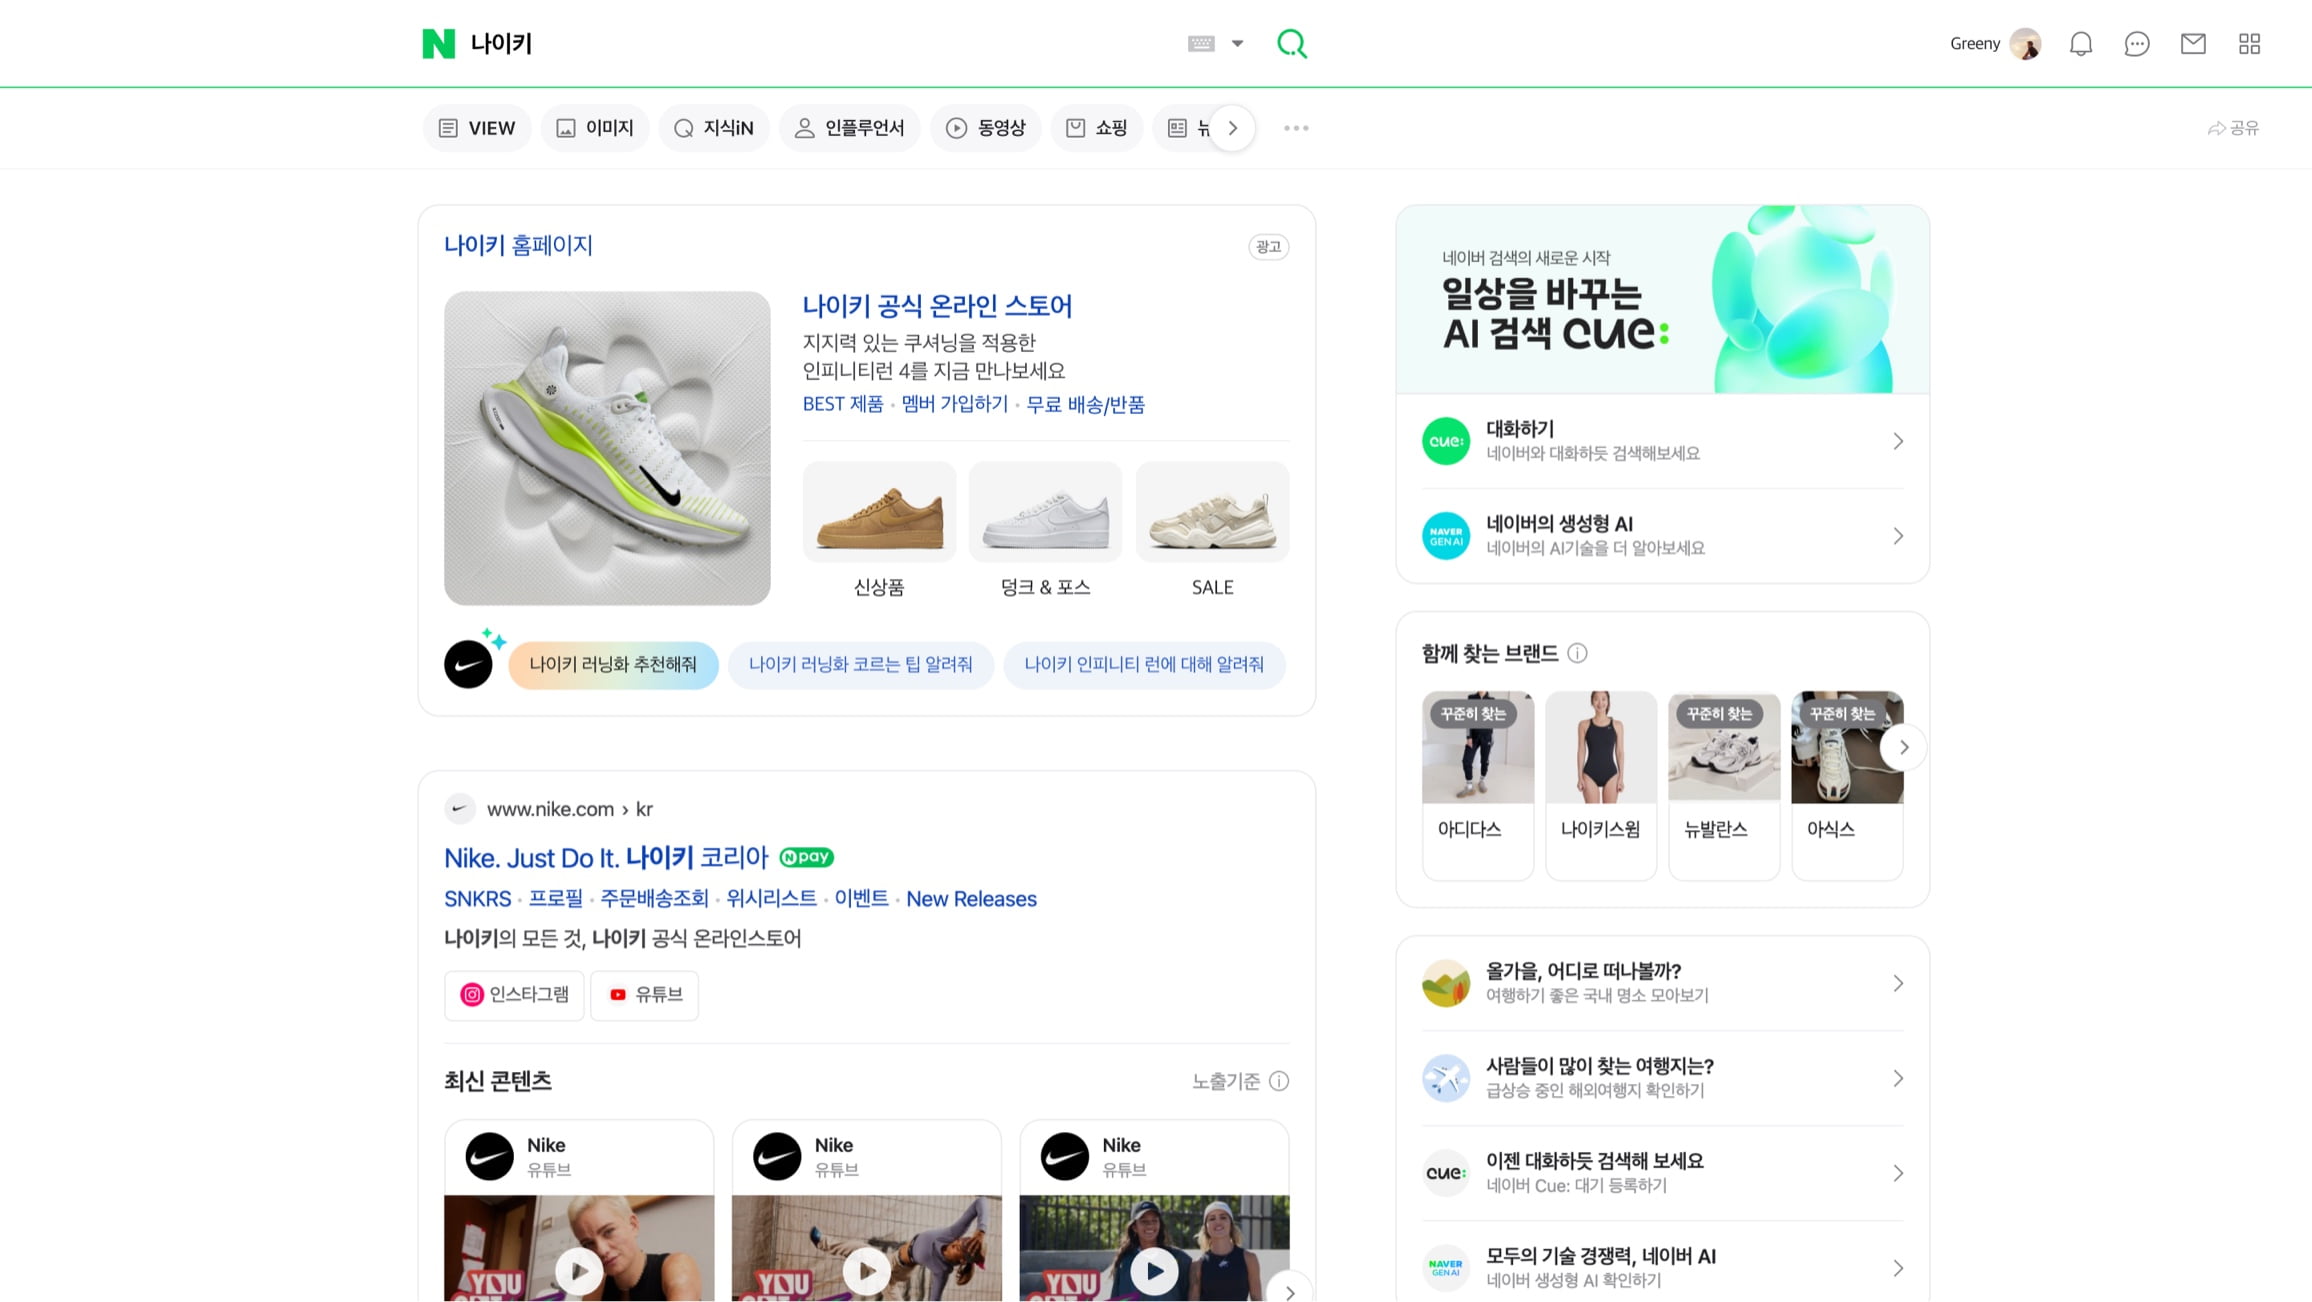The width and height of the screenshot is (2312, 1302).
Task: Switch to the 이미지 tab
Action: [595, 128]
